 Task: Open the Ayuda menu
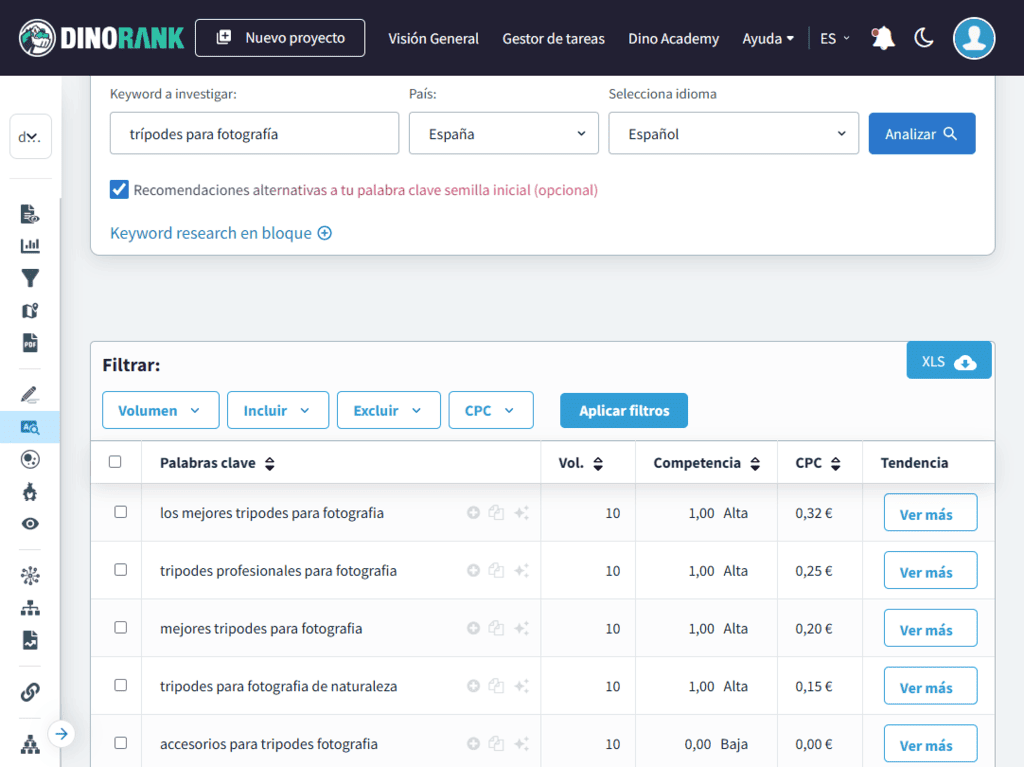[766, 38]
